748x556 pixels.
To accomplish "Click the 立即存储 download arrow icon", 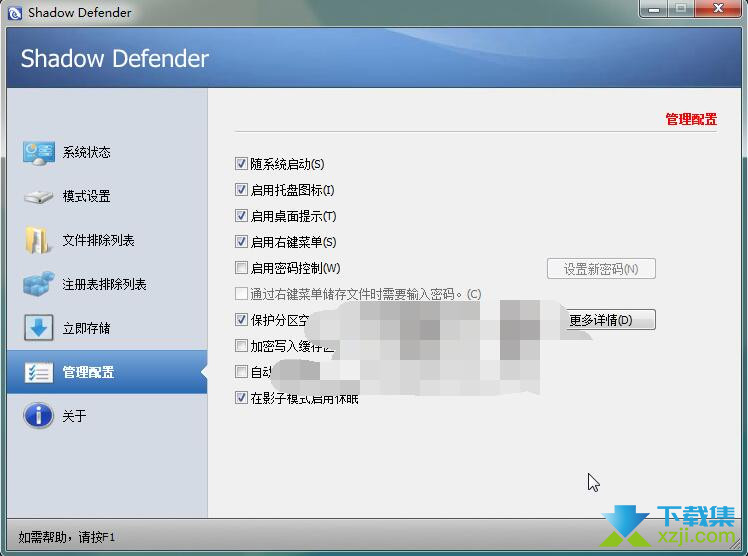I will pos(39,328).
